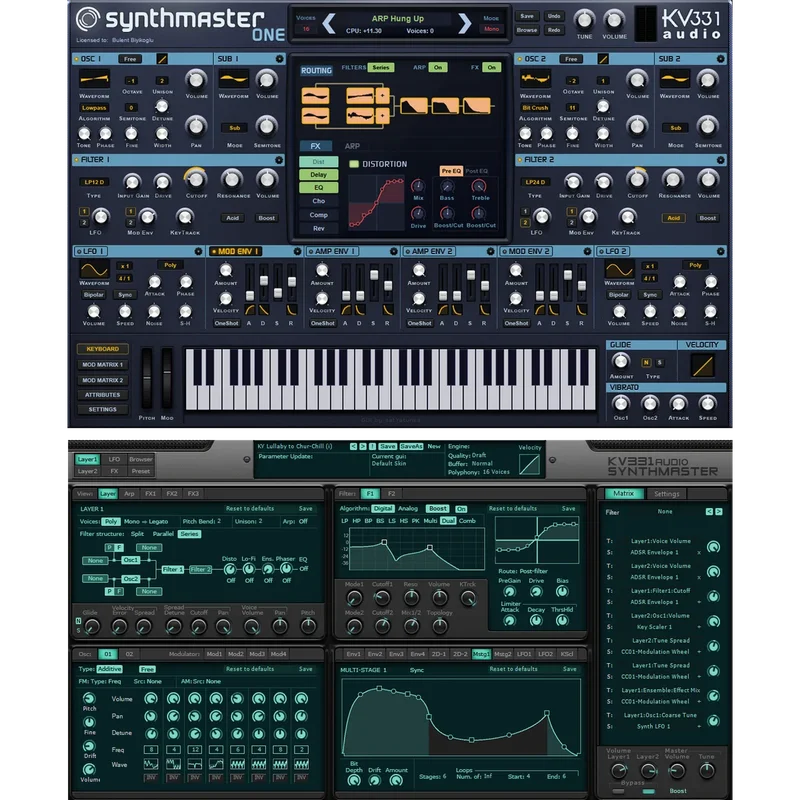
Task: Open AMP ENV 2 gear menu
Action: [490, 252]
